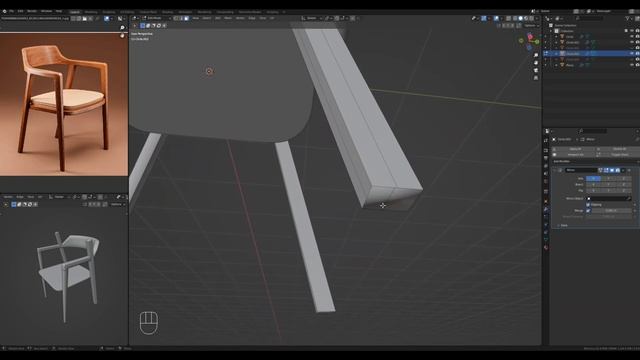This screenshot has width=640, height=360.
Task: Toggle Mirror Axis Y button
Action: coord(609,178)
